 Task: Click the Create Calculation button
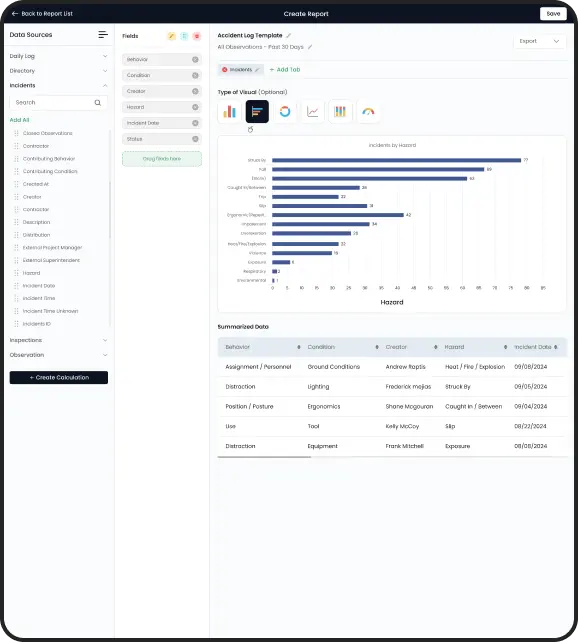pyautogui.click(x=59, y=378)
